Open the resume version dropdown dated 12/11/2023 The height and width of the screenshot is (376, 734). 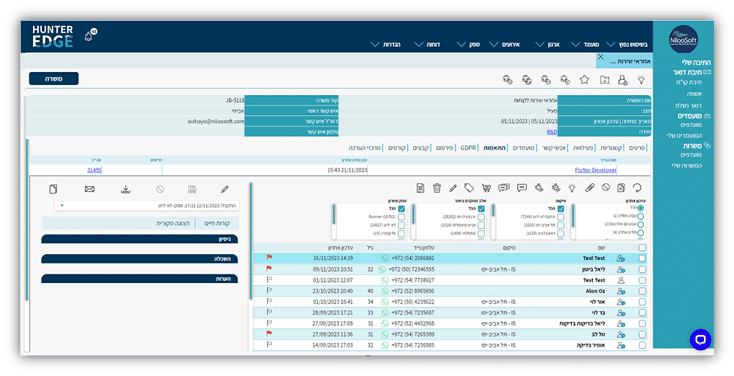[x=147, y=206]
